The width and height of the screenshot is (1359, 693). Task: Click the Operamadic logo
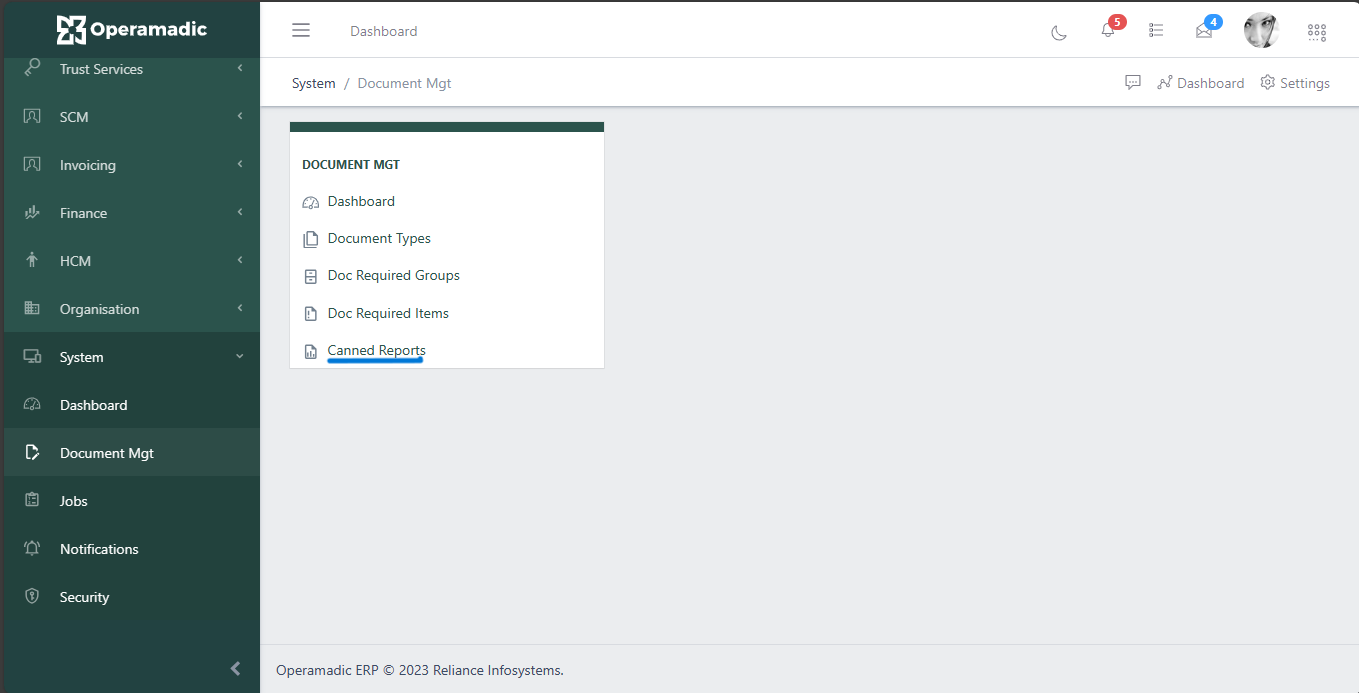coord(131,30)
